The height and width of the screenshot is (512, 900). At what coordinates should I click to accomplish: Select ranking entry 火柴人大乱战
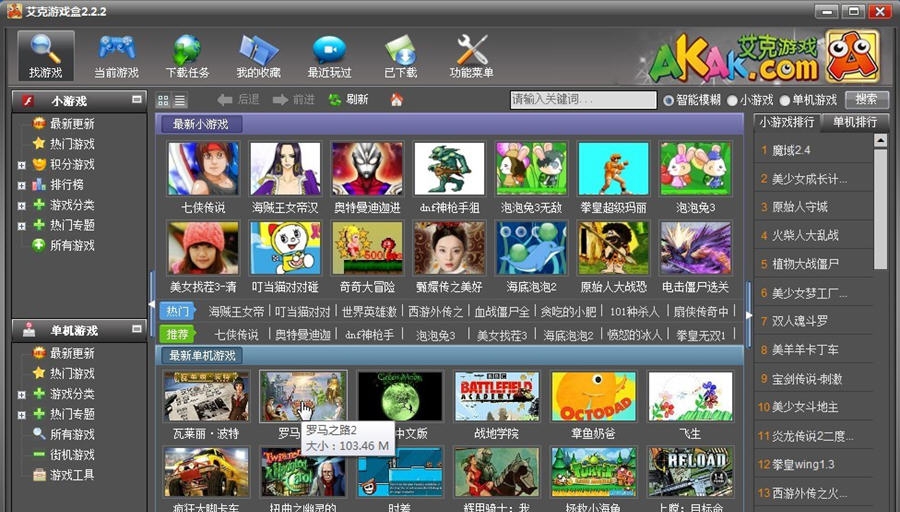pos(805,235)
